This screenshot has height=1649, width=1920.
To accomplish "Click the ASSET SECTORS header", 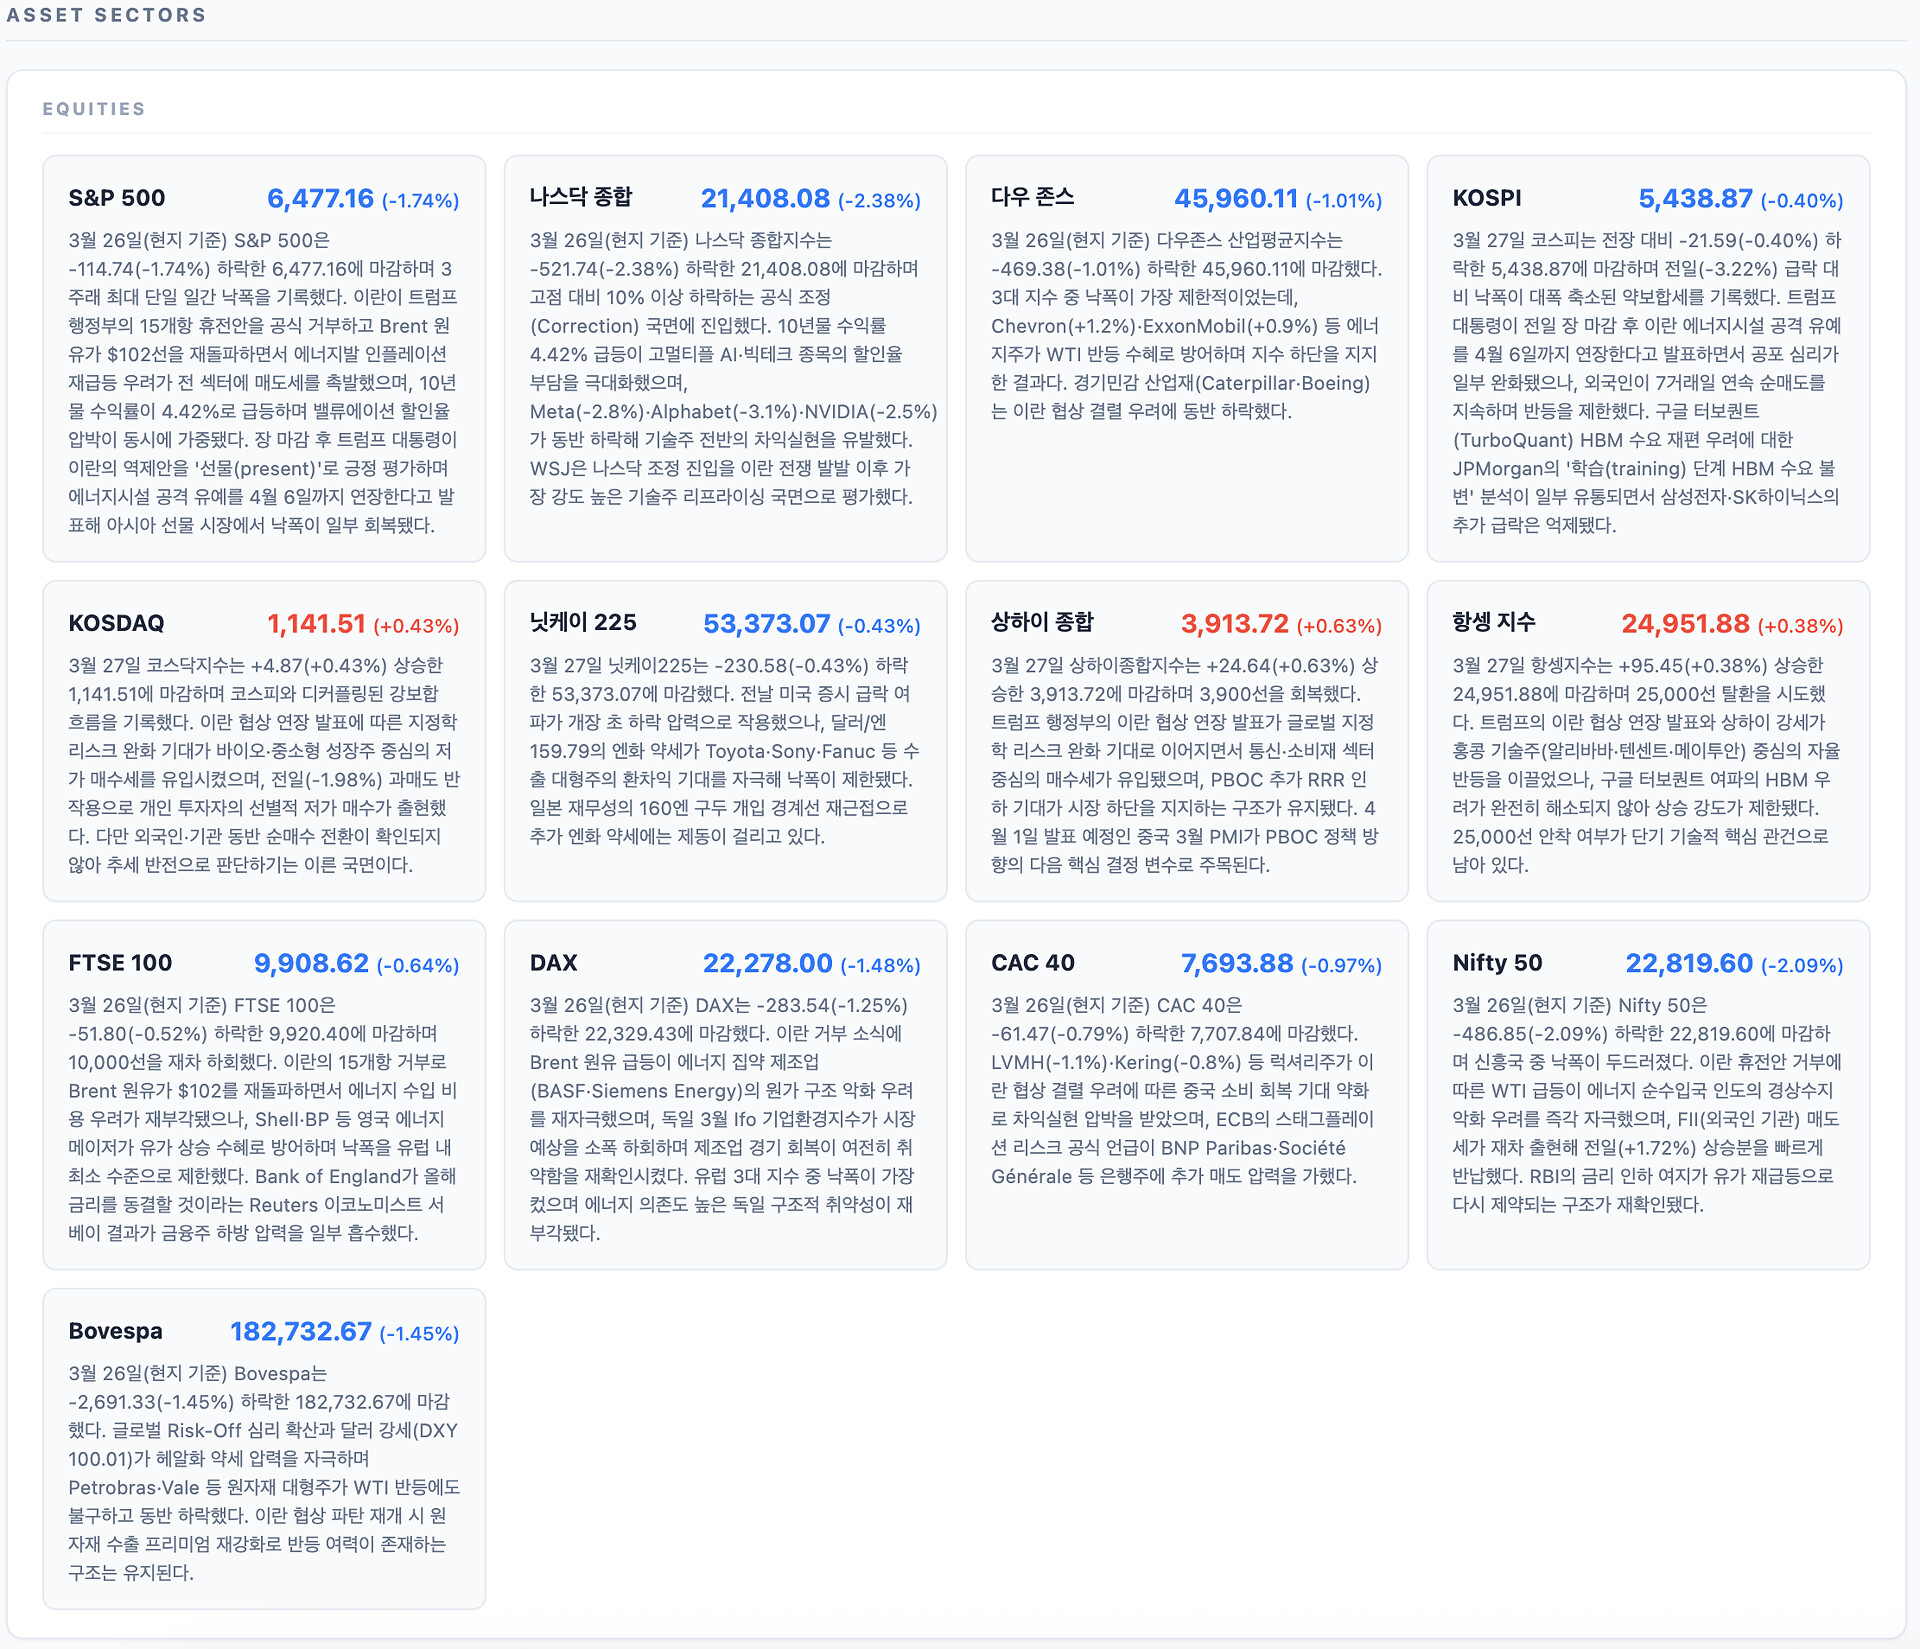I will click(106, 15).
